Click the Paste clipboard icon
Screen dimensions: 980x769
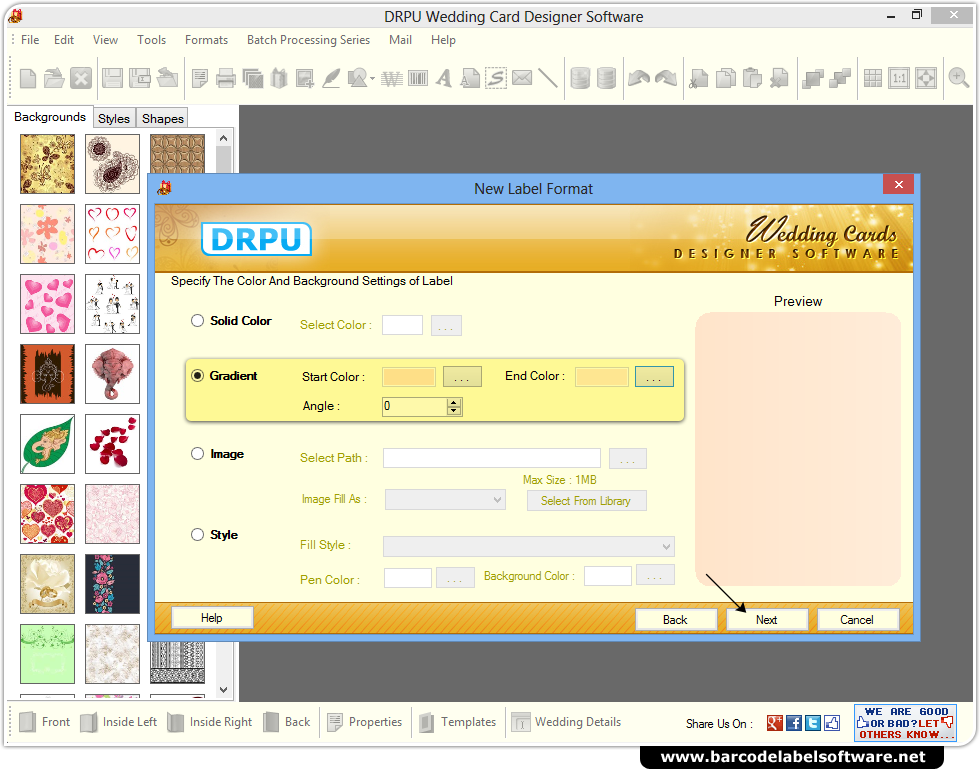(752, 79)
